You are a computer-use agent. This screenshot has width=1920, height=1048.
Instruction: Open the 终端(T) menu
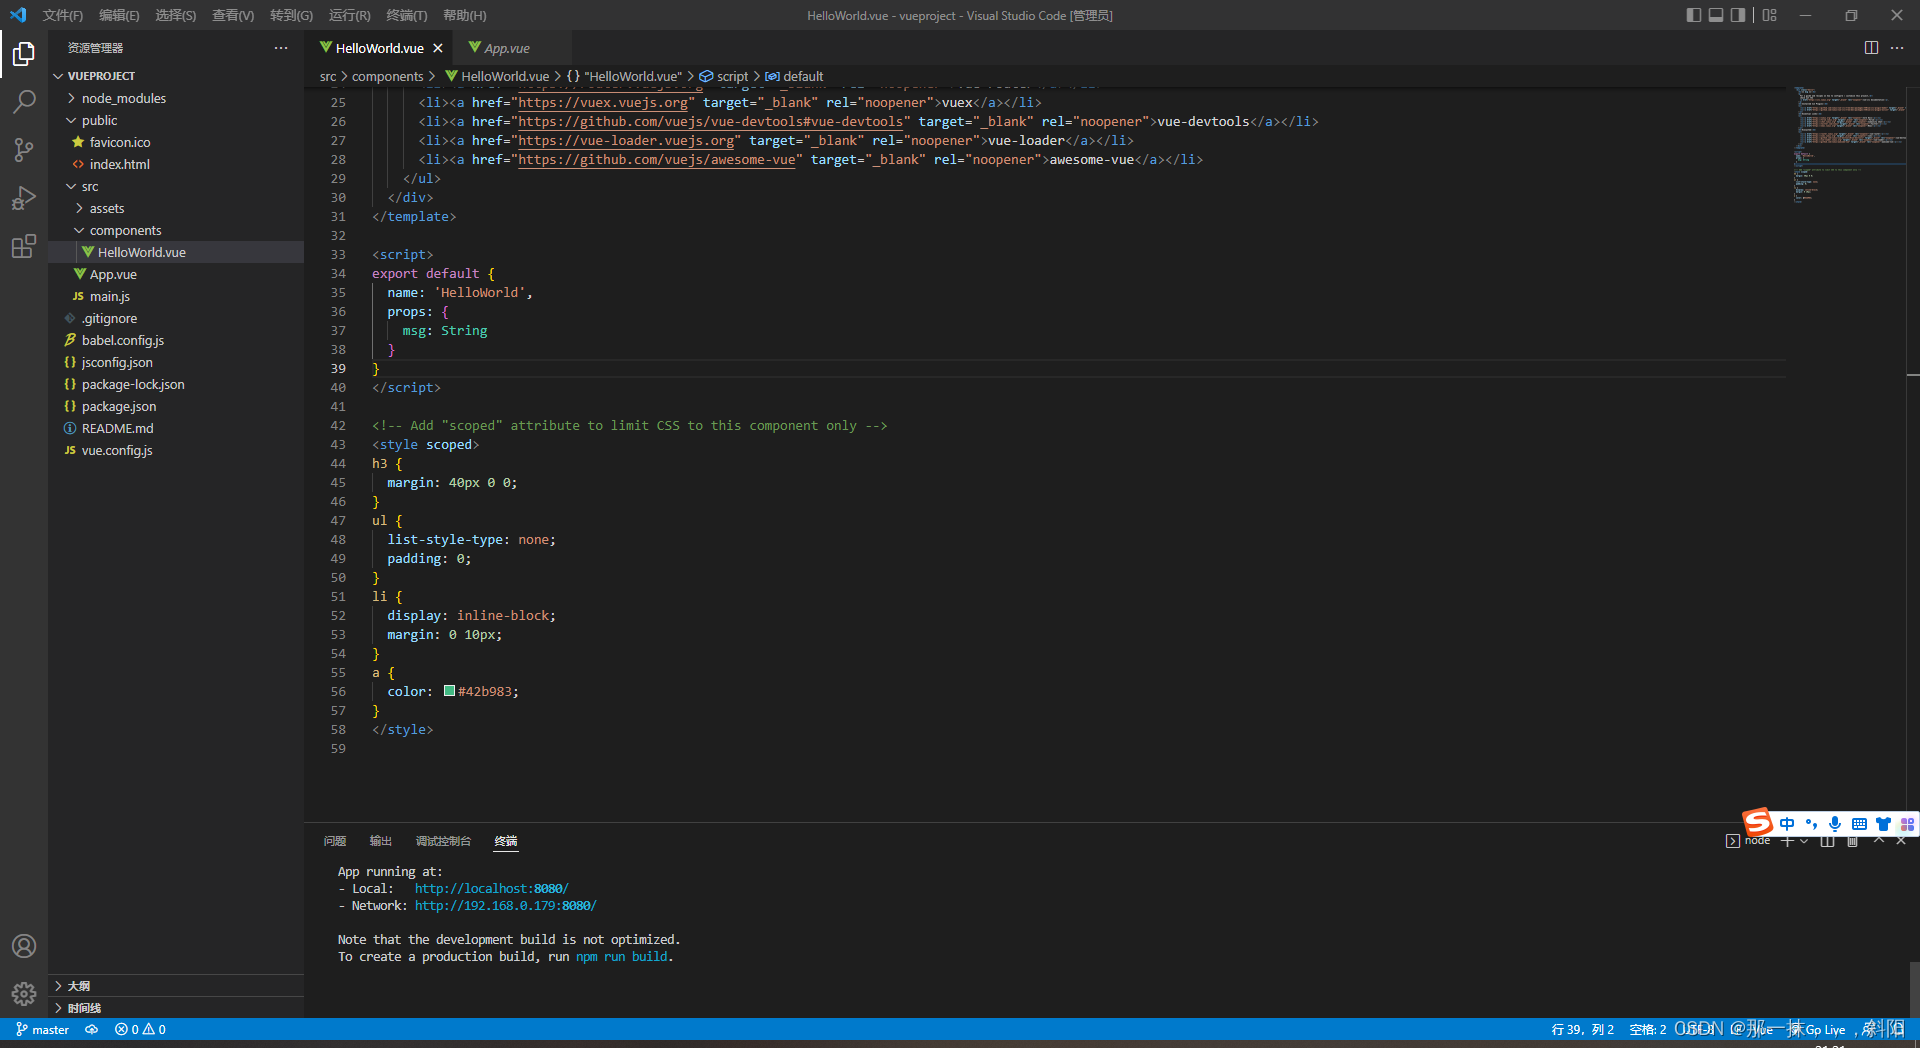[x=406, y=15]
